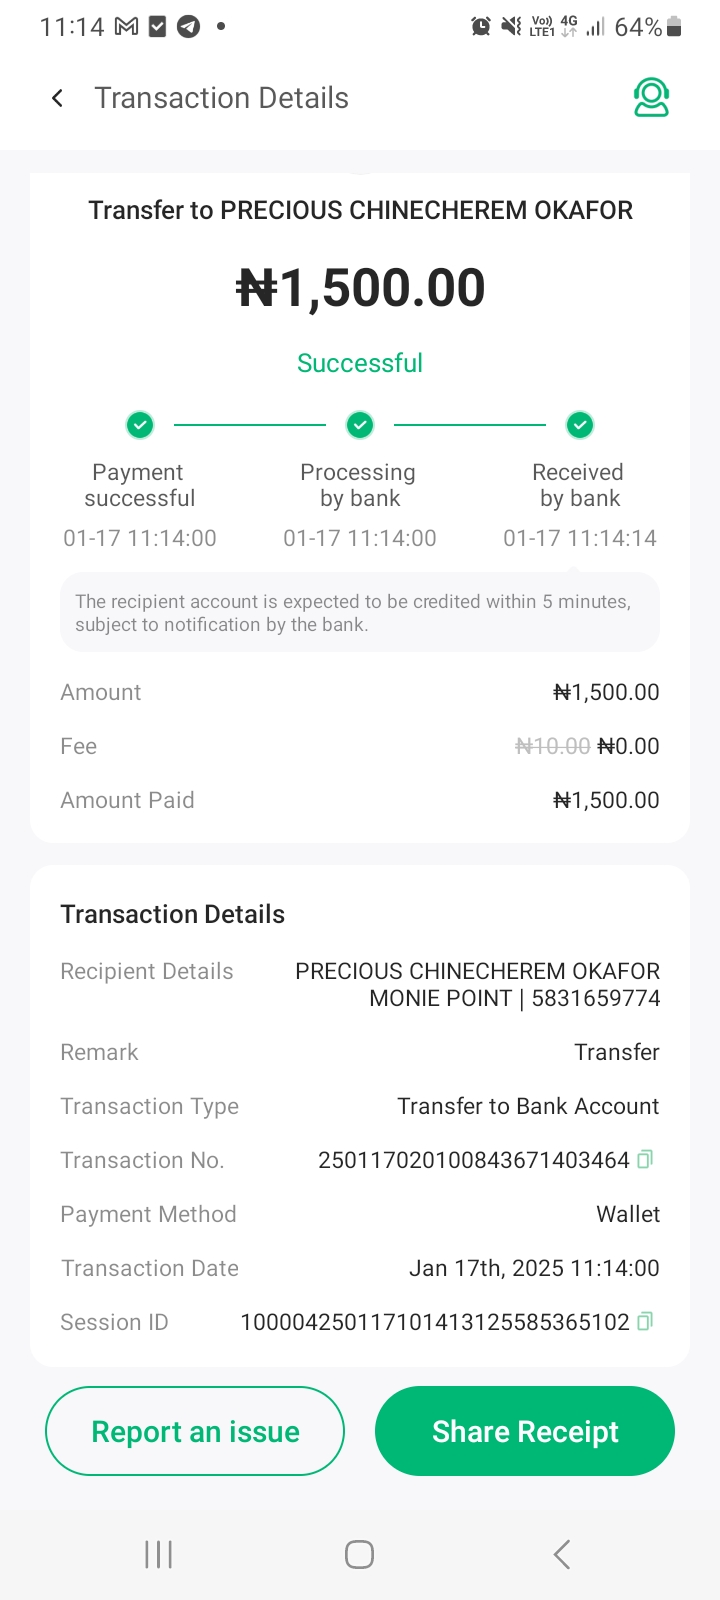
Task: Copy the Transaction No. value
Action: pos(646,1160)
